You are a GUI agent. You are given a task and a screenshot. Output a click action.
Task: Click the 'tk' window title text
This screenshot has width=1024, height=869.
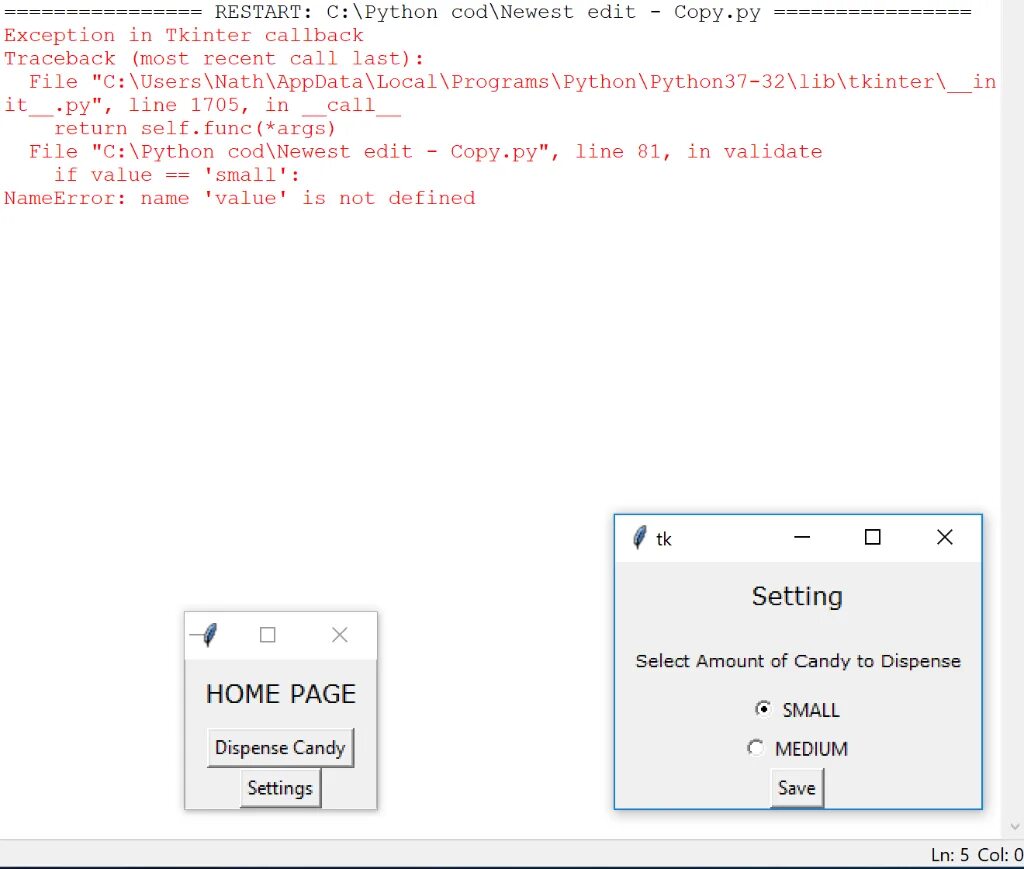pyautogui.click(x=664, y=539)
